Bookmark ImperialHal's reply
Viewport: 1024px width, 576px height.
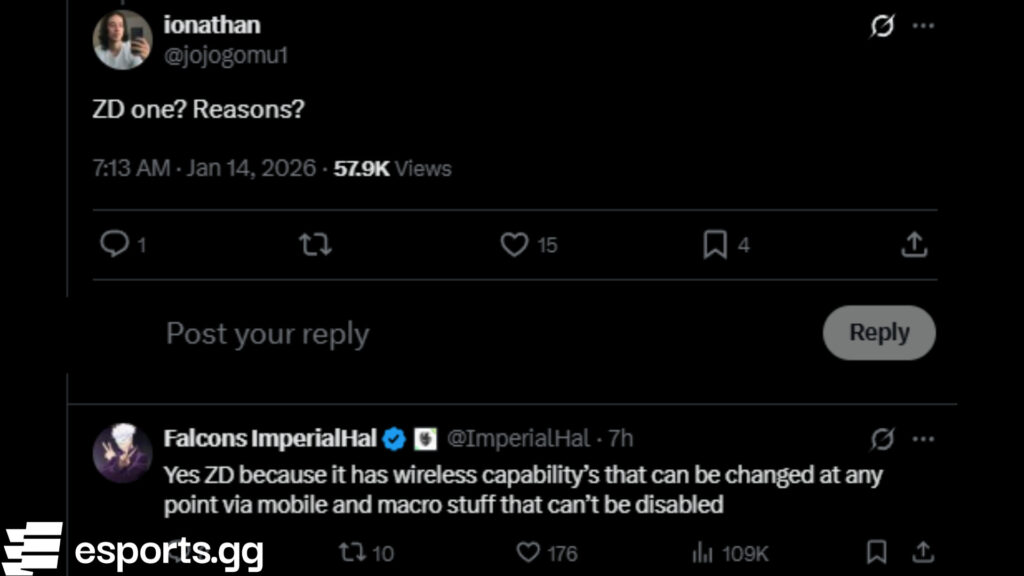click(x=876, y=552)
